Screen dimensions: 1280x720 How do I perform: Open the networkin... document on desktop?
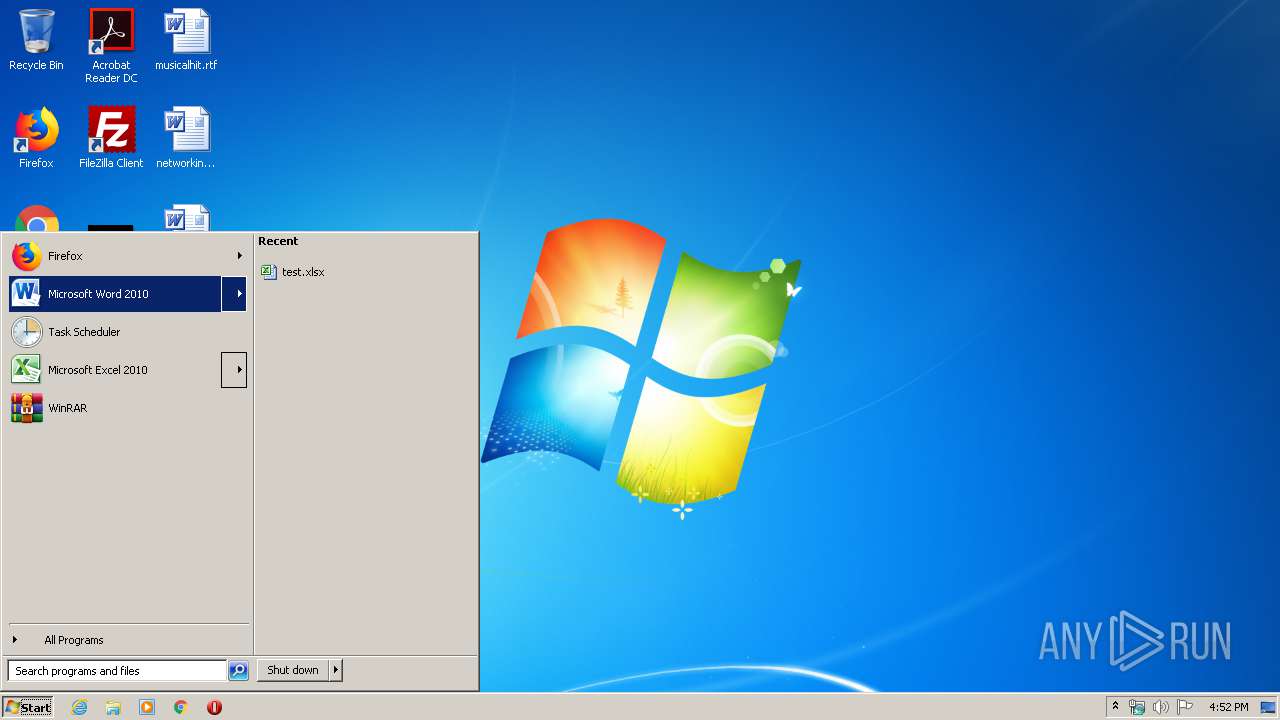186,138
